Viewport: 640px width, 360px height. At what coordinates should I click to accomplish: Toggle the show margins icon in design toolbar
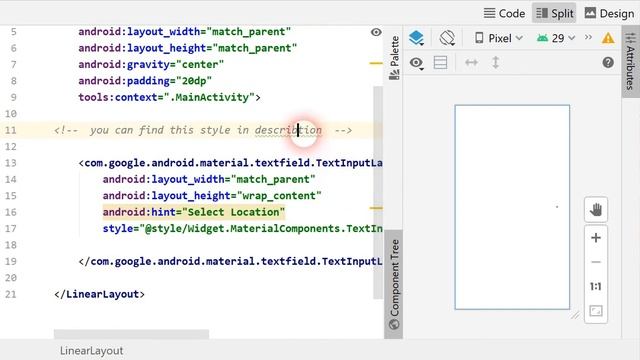(440, 63)
